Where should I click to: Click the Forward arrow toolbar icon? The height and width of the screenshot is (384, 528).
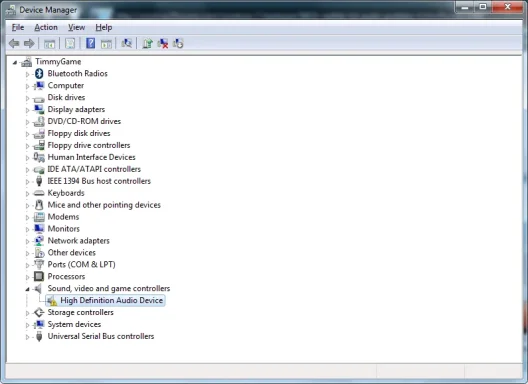(29, 43)
